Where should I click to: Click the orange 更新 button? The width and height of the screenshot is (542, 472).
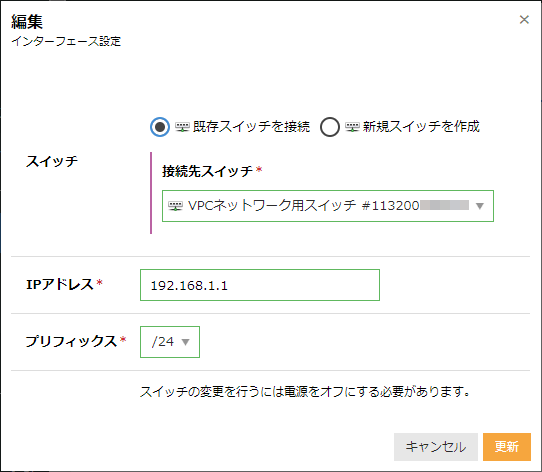click(507, 447)
